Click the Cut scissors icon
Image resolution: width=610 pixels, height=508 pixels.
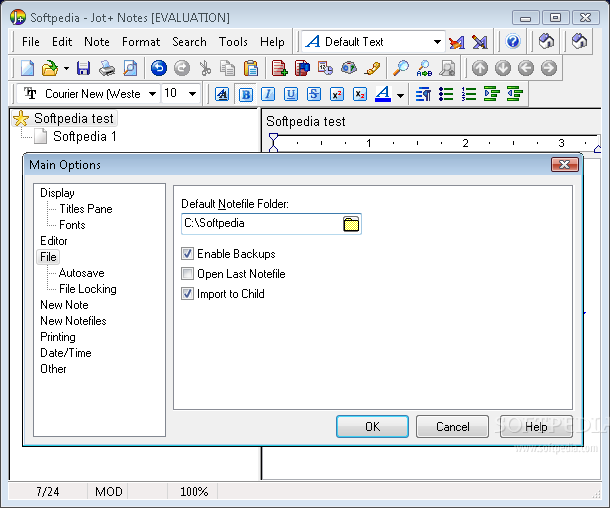[205, 68]
